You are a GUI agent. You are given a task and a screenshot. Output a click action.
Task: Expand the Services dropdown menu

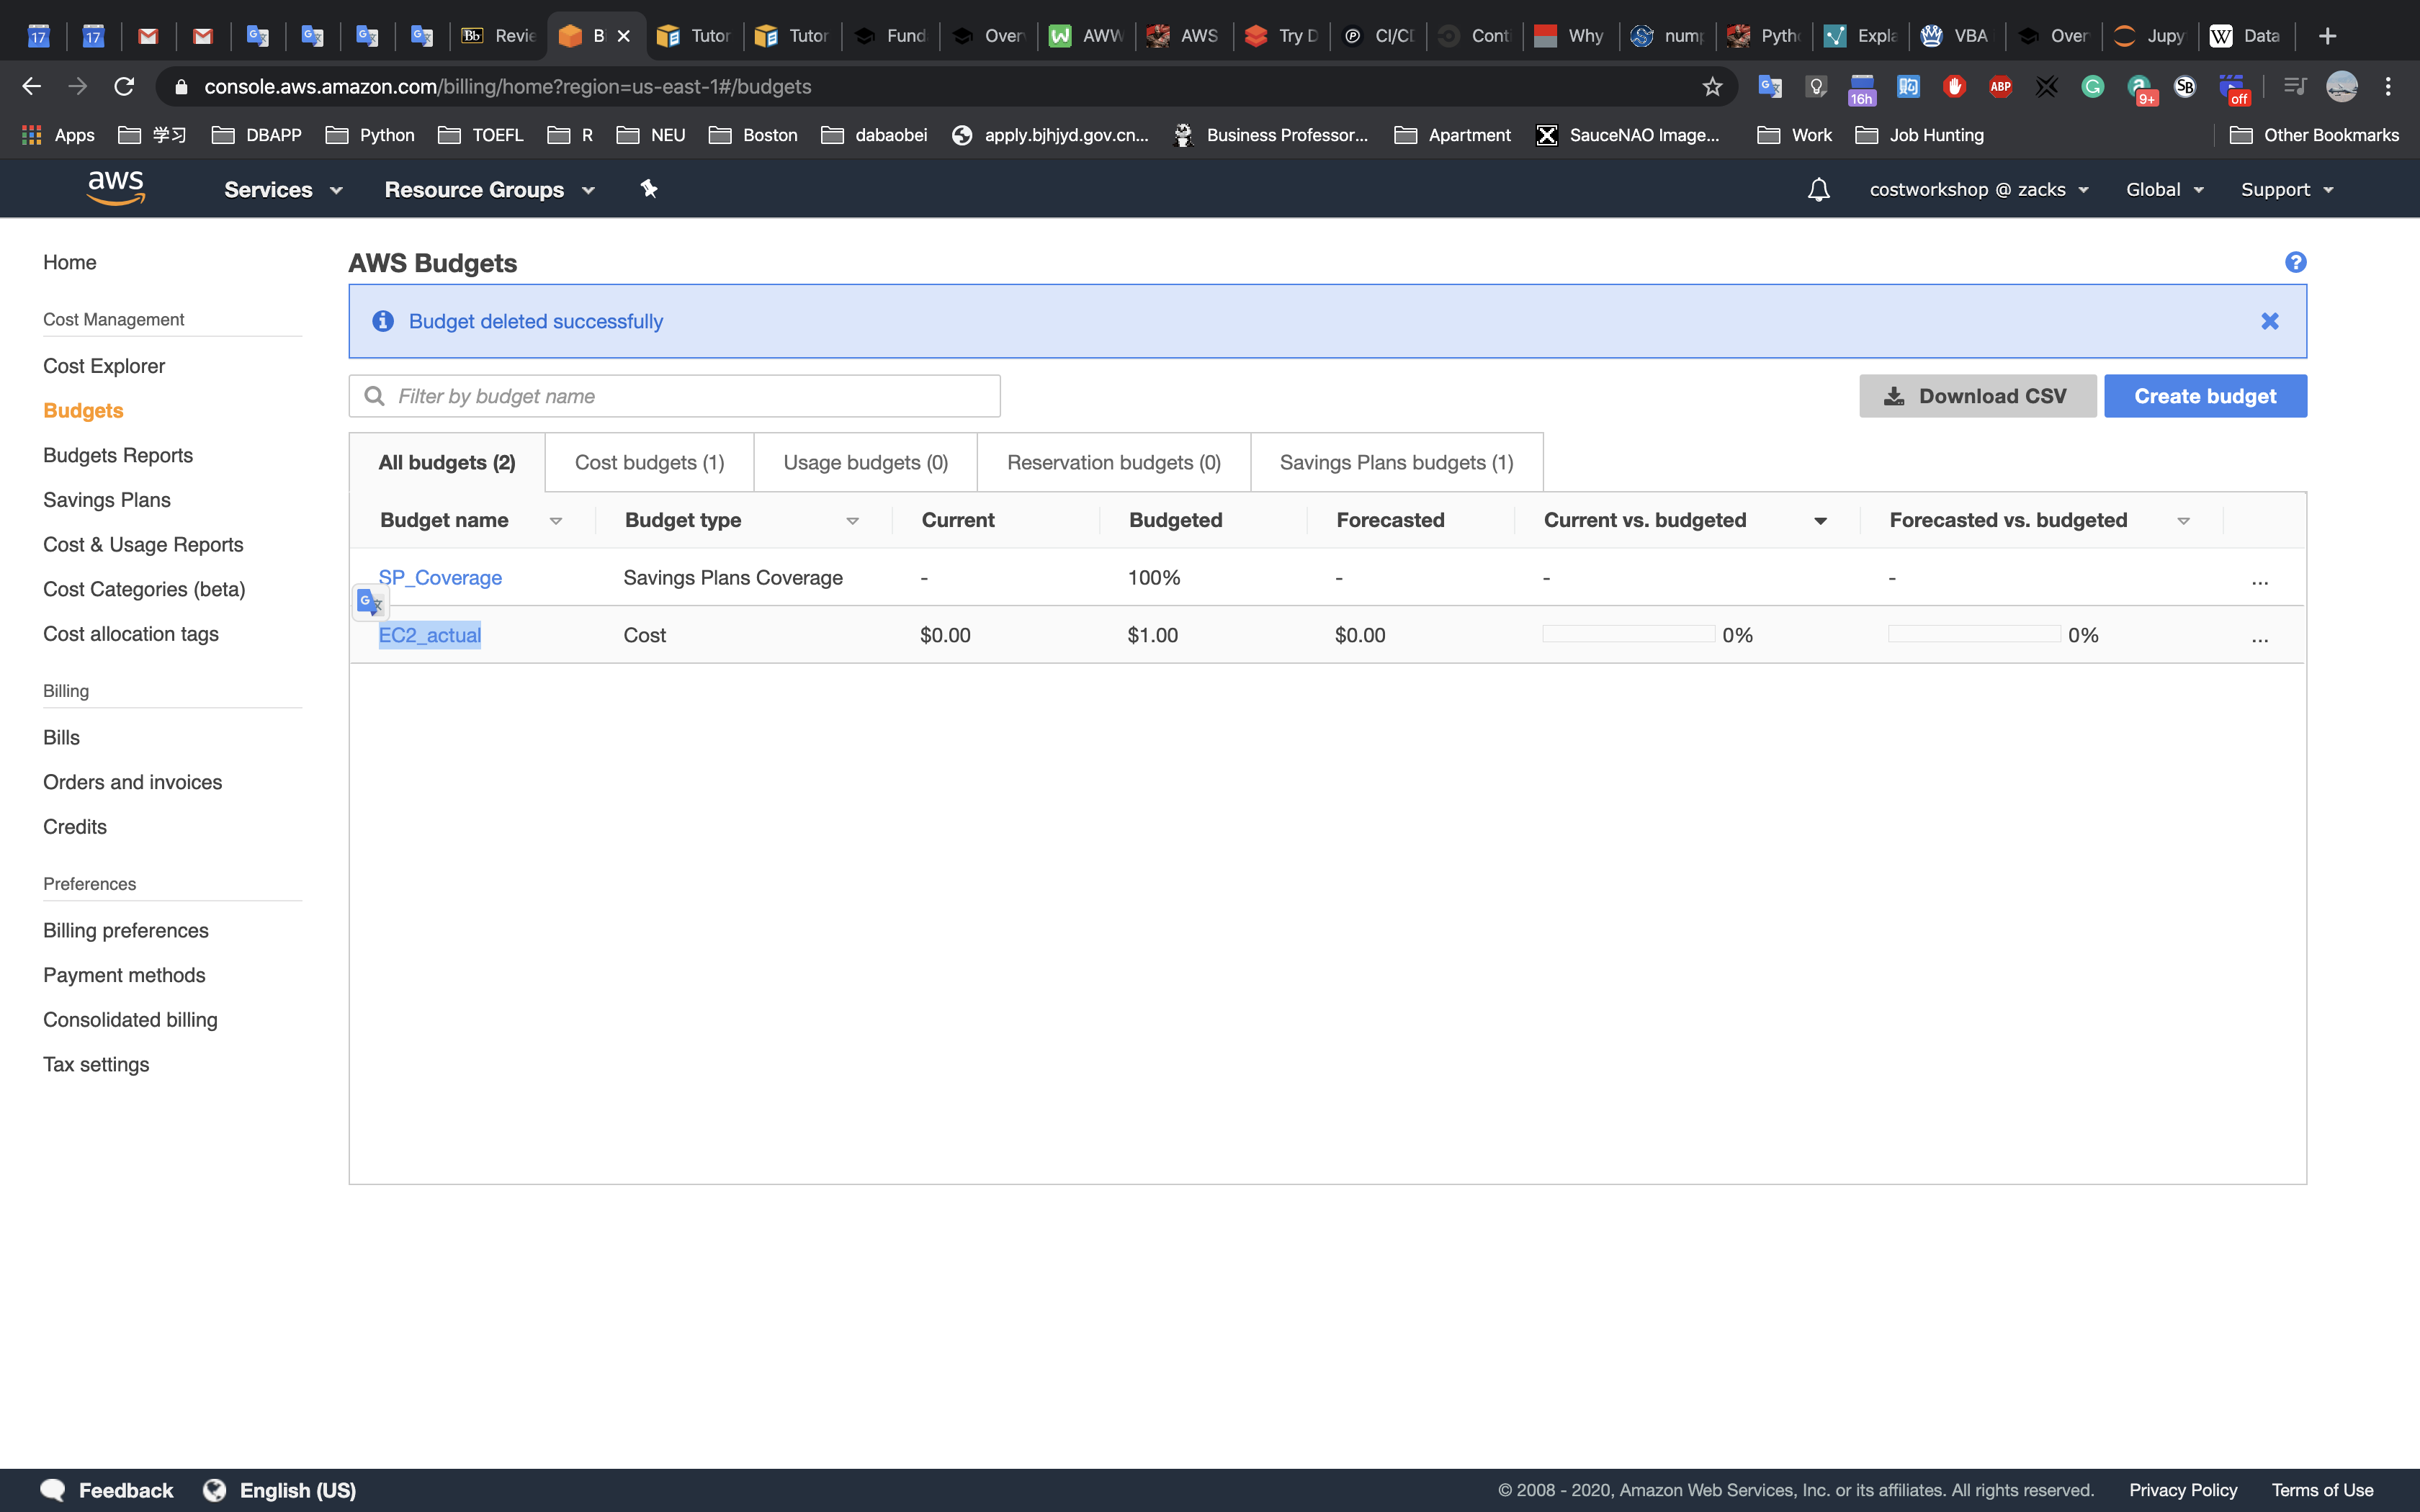[283, 190]
